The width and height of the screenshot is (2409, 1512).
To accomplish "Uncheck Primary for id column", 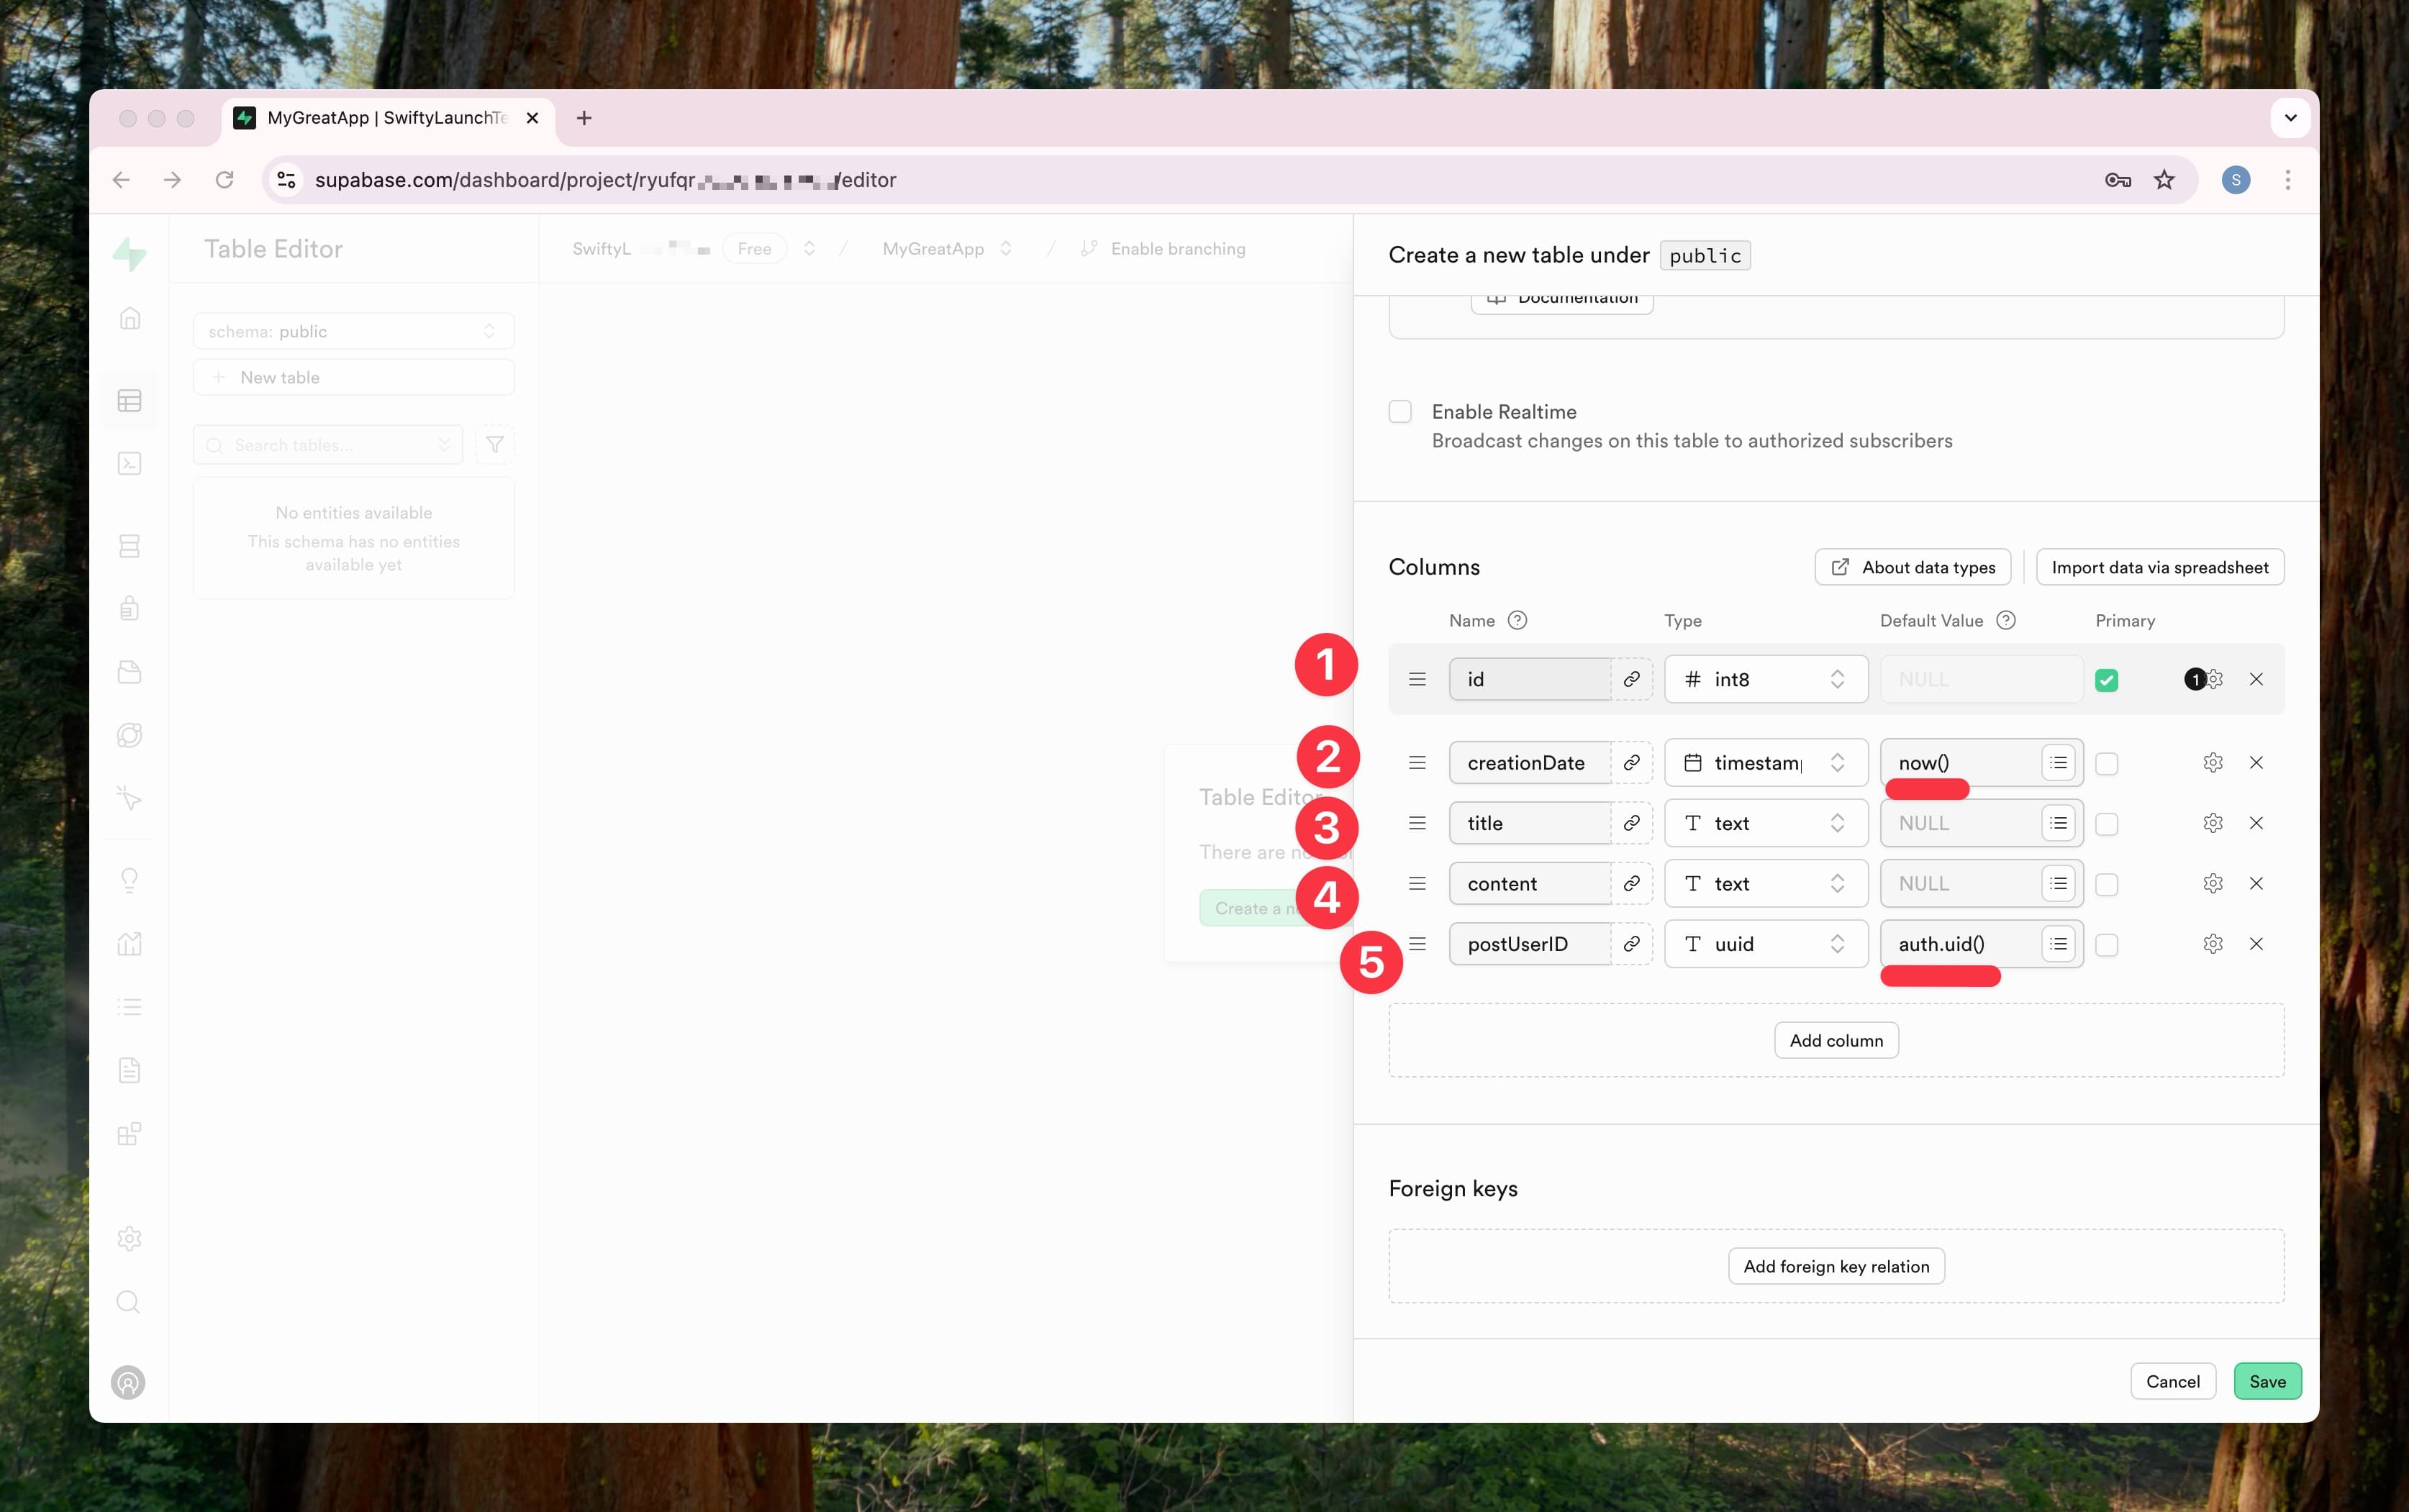I will point(2107,680).
